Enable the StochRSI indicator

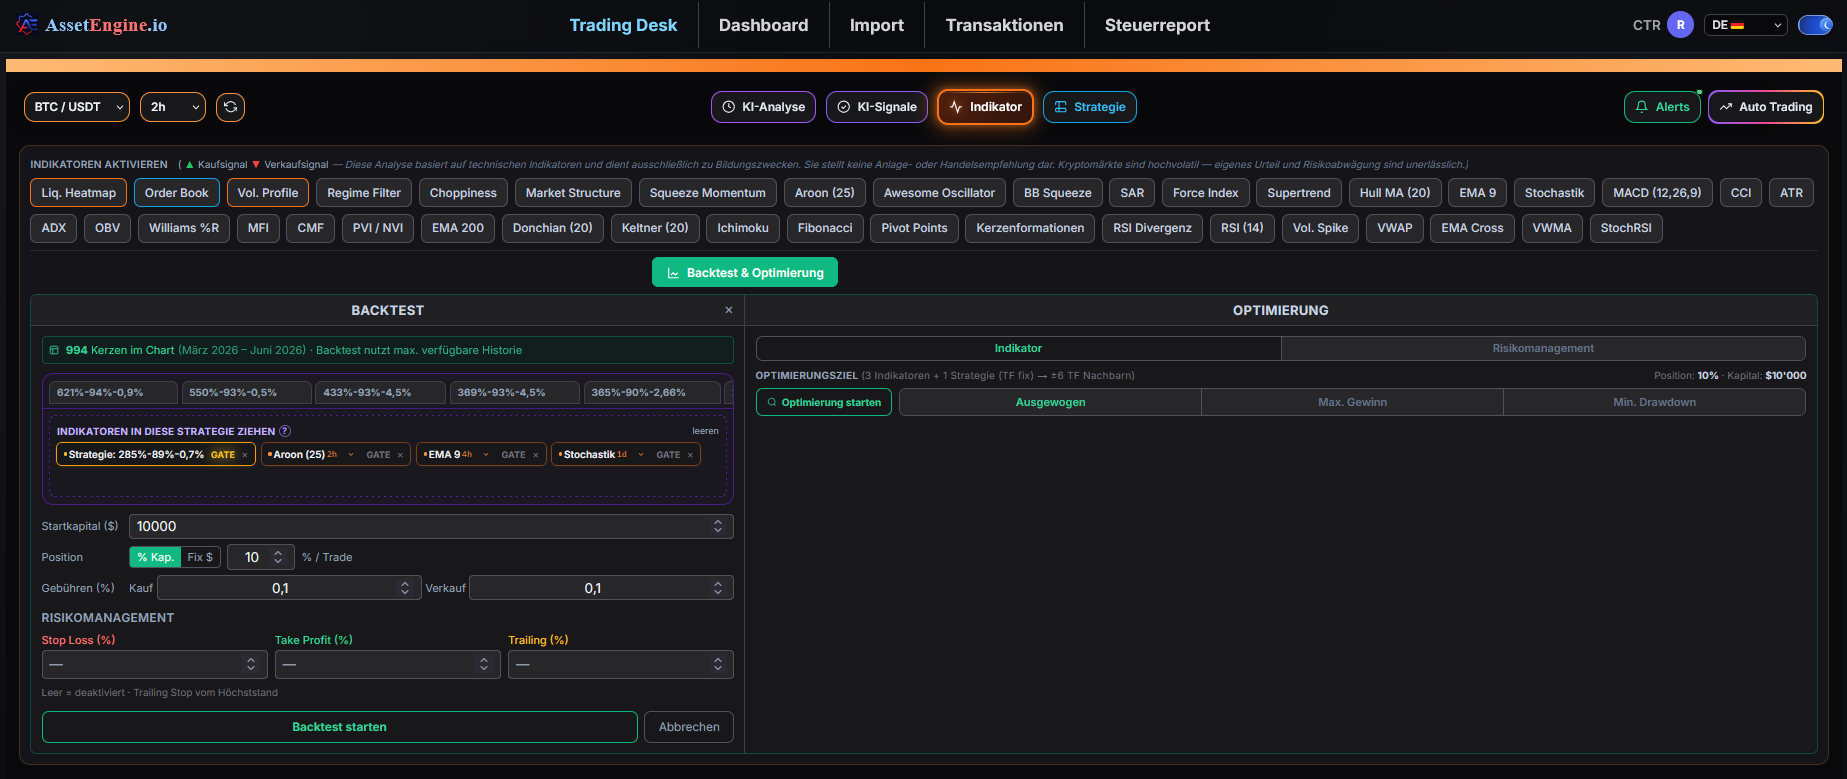1626,228
